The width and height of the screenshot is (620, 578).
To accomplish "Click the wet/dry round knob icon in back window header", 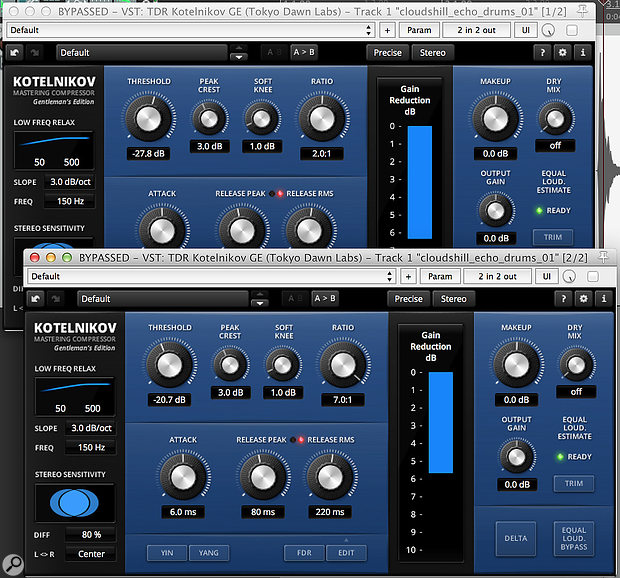I will (548, 30).
